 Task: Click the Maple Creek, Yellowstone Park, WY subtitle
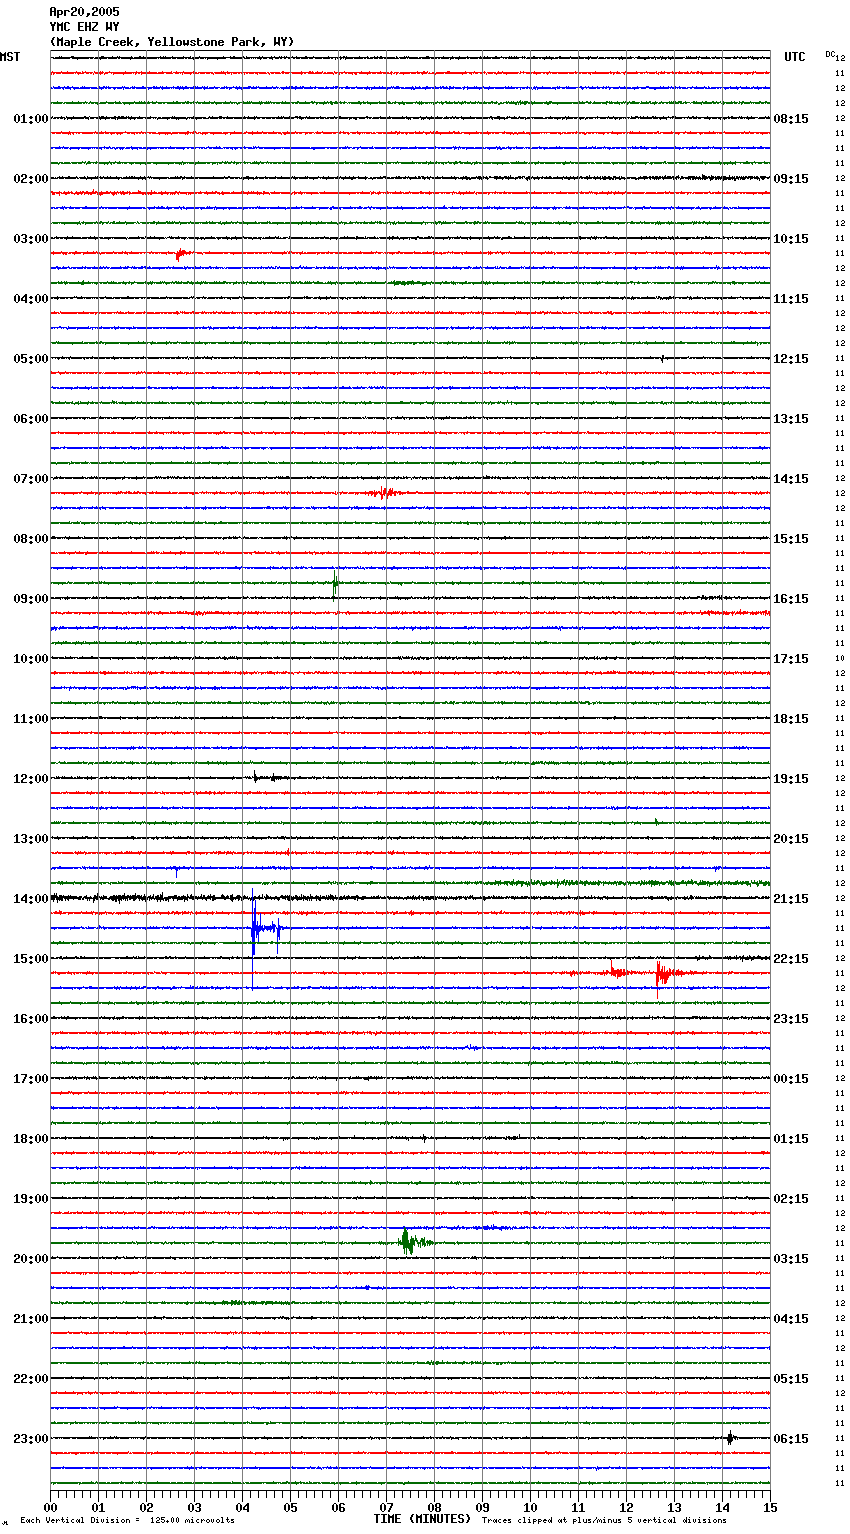tap(172, 42)
